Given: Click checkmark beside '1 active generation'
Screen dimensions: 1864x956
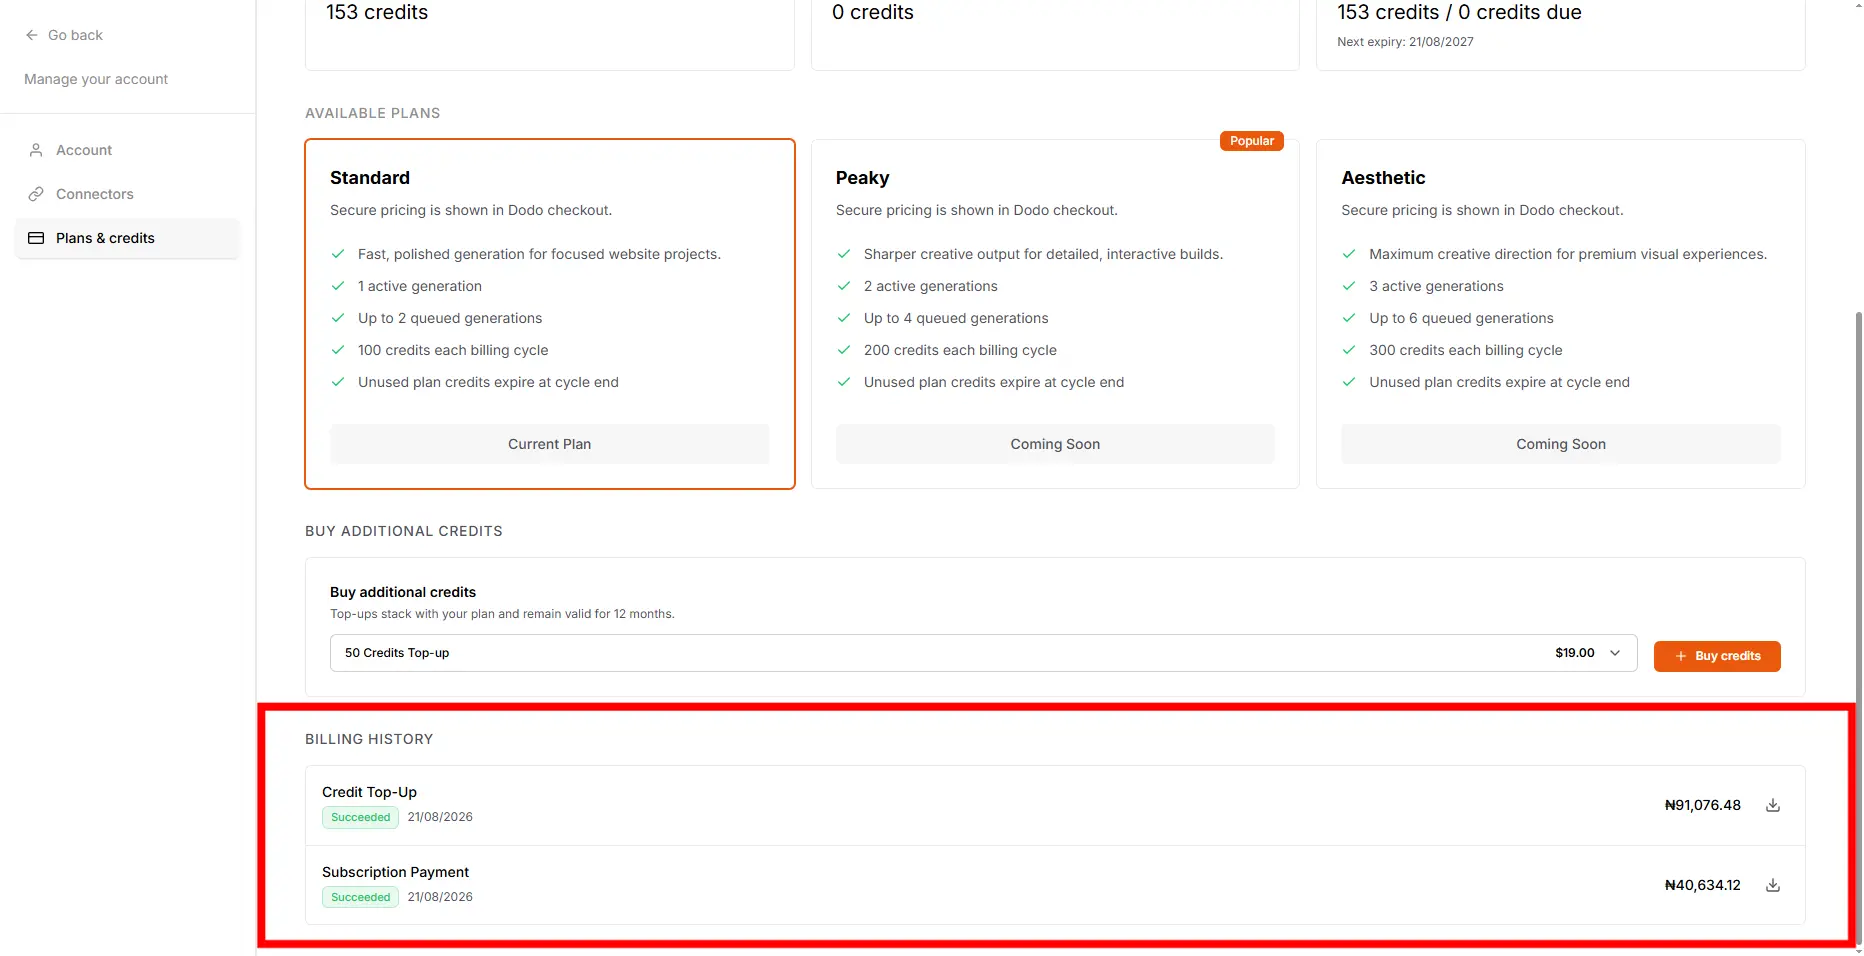Looking at the screenshot, I should click(338, 286).
